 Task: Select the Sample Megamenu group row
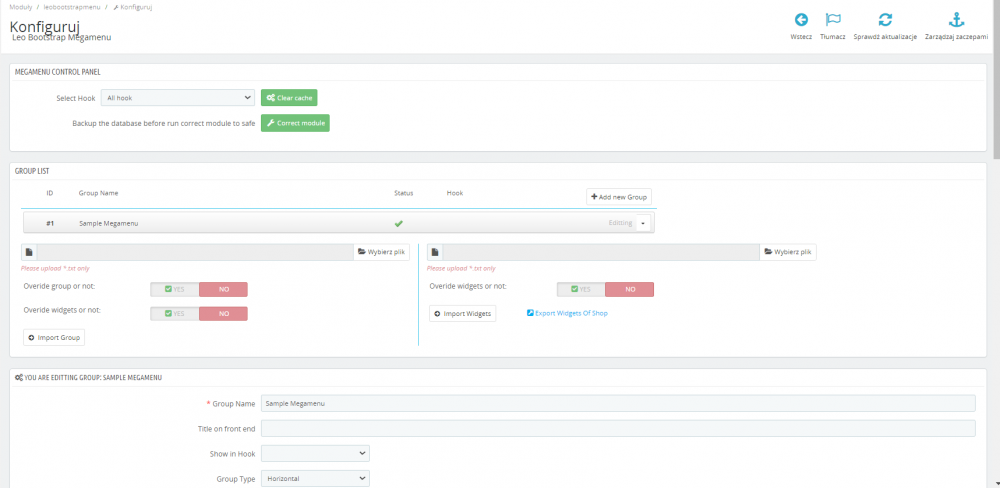click(339, 223)
